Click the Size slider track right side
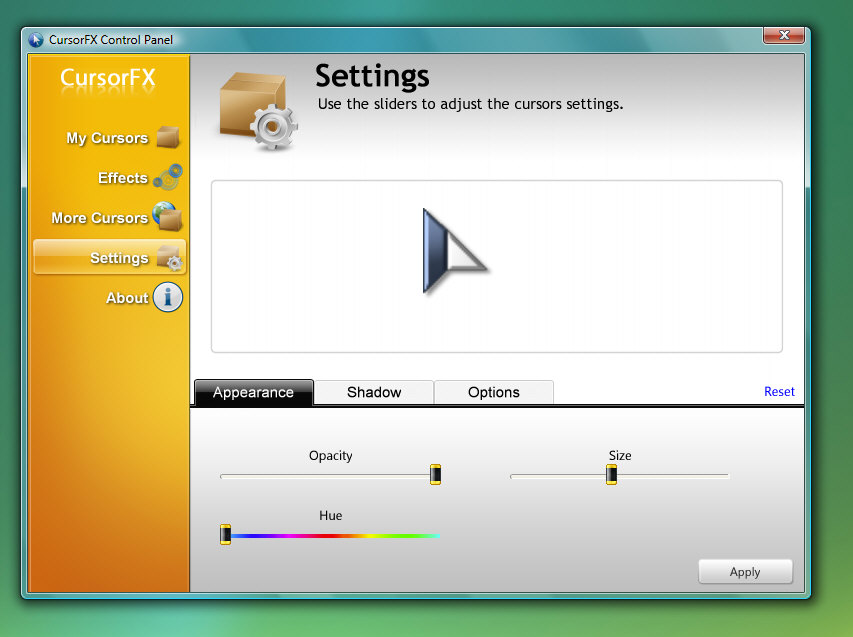The height and width of the screenshot is (637, 853). 673,476
